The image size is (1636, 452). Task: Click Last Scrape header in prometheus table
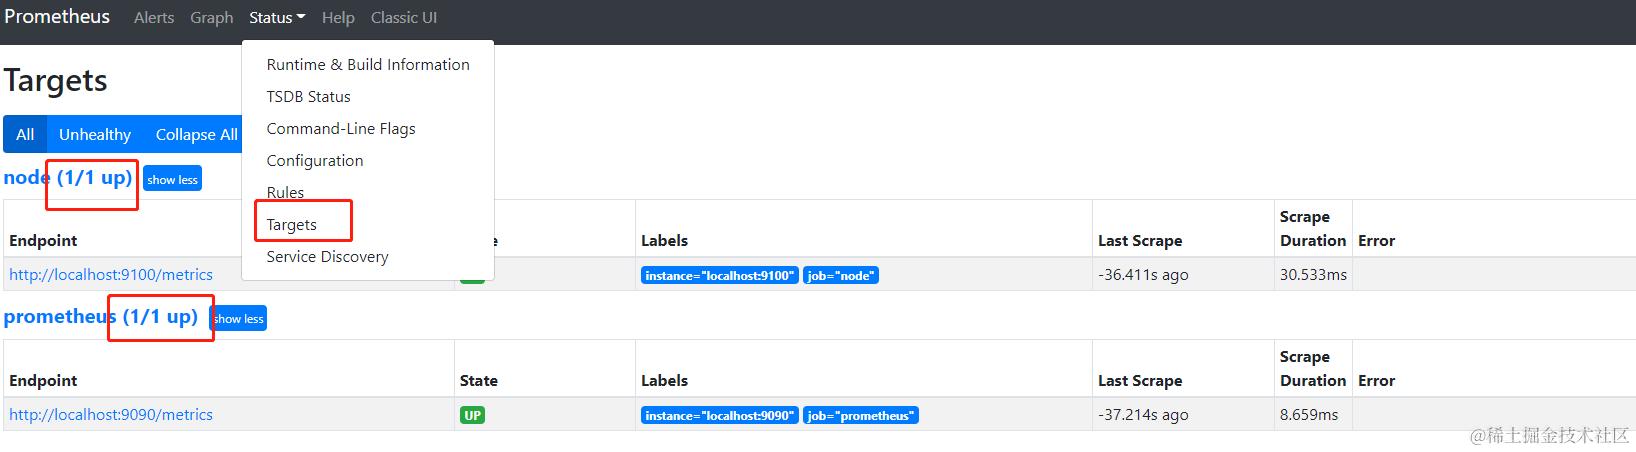pos(1140,381)
